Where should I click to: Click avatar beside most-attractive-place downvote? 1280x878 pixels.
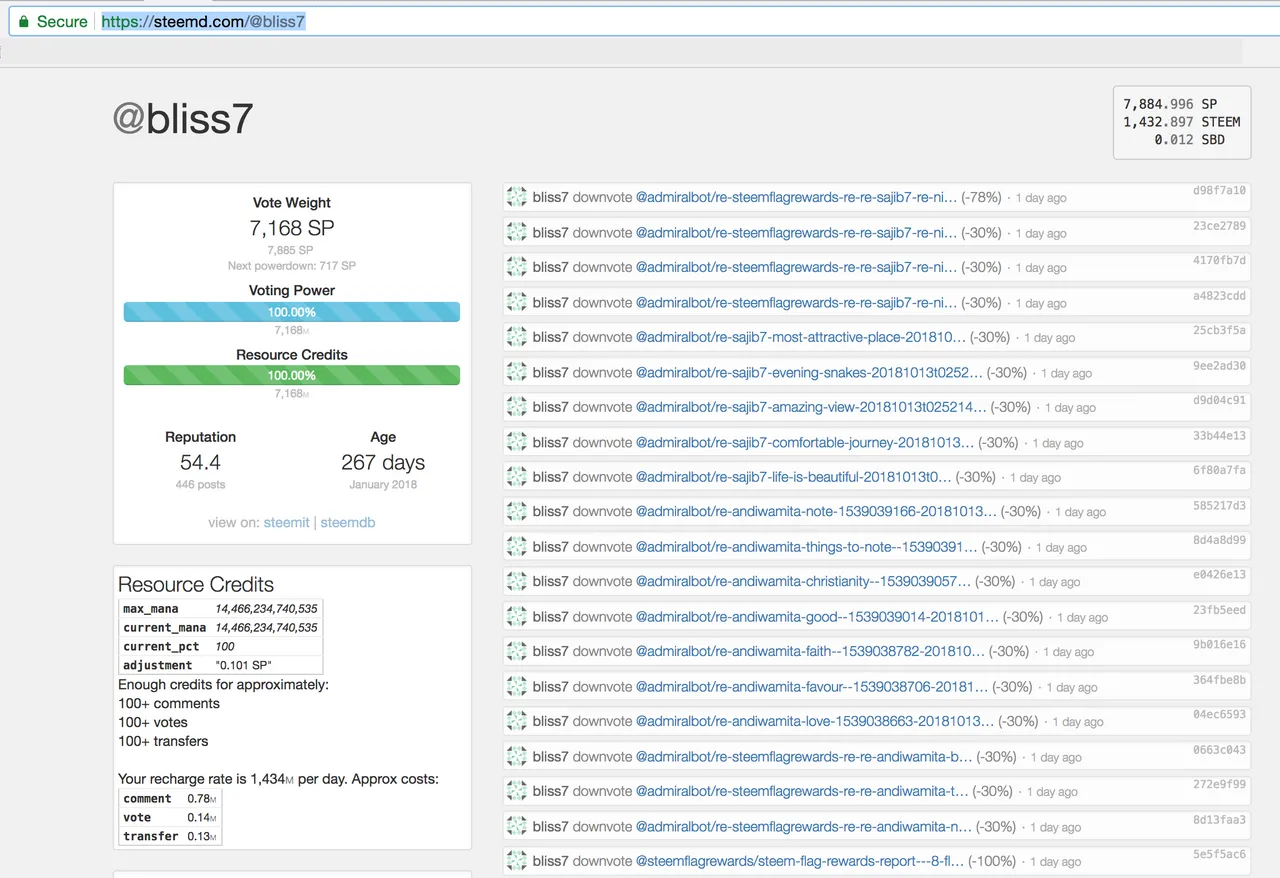coord(516,337)
